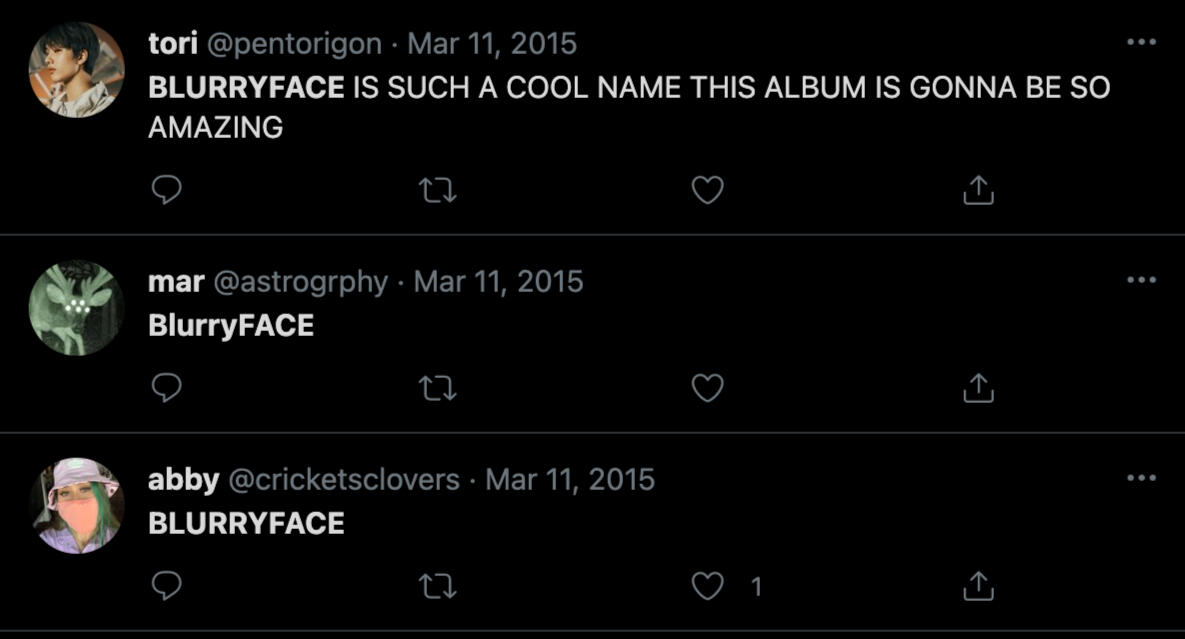Retweet tori's tweet about the album
Screen dimensions: 1185x639
coord(437,190)
